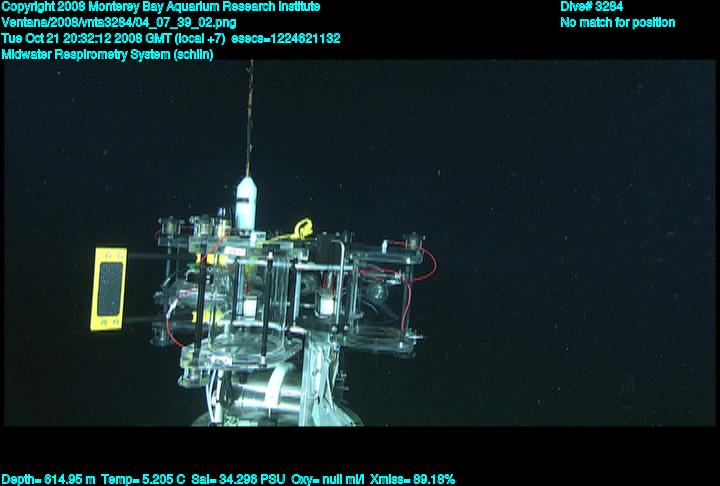720x486 pixels.
Task: Click the "Dive# 3284" label
Action: pos(591,6)
